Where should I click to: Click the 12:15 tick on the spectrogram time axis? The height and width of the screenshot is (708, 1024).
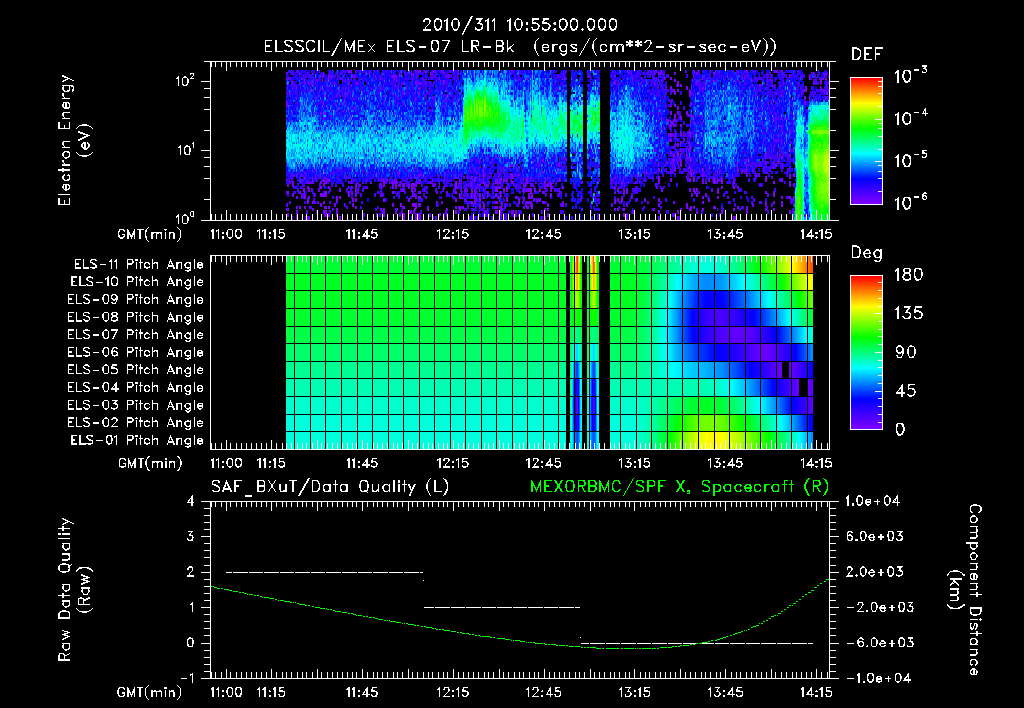tap(452, 234)
